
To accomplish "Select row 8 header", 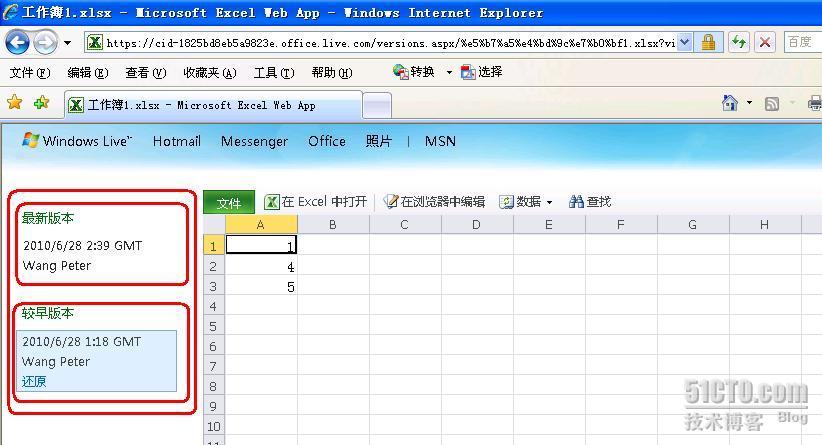I will 214,385.
